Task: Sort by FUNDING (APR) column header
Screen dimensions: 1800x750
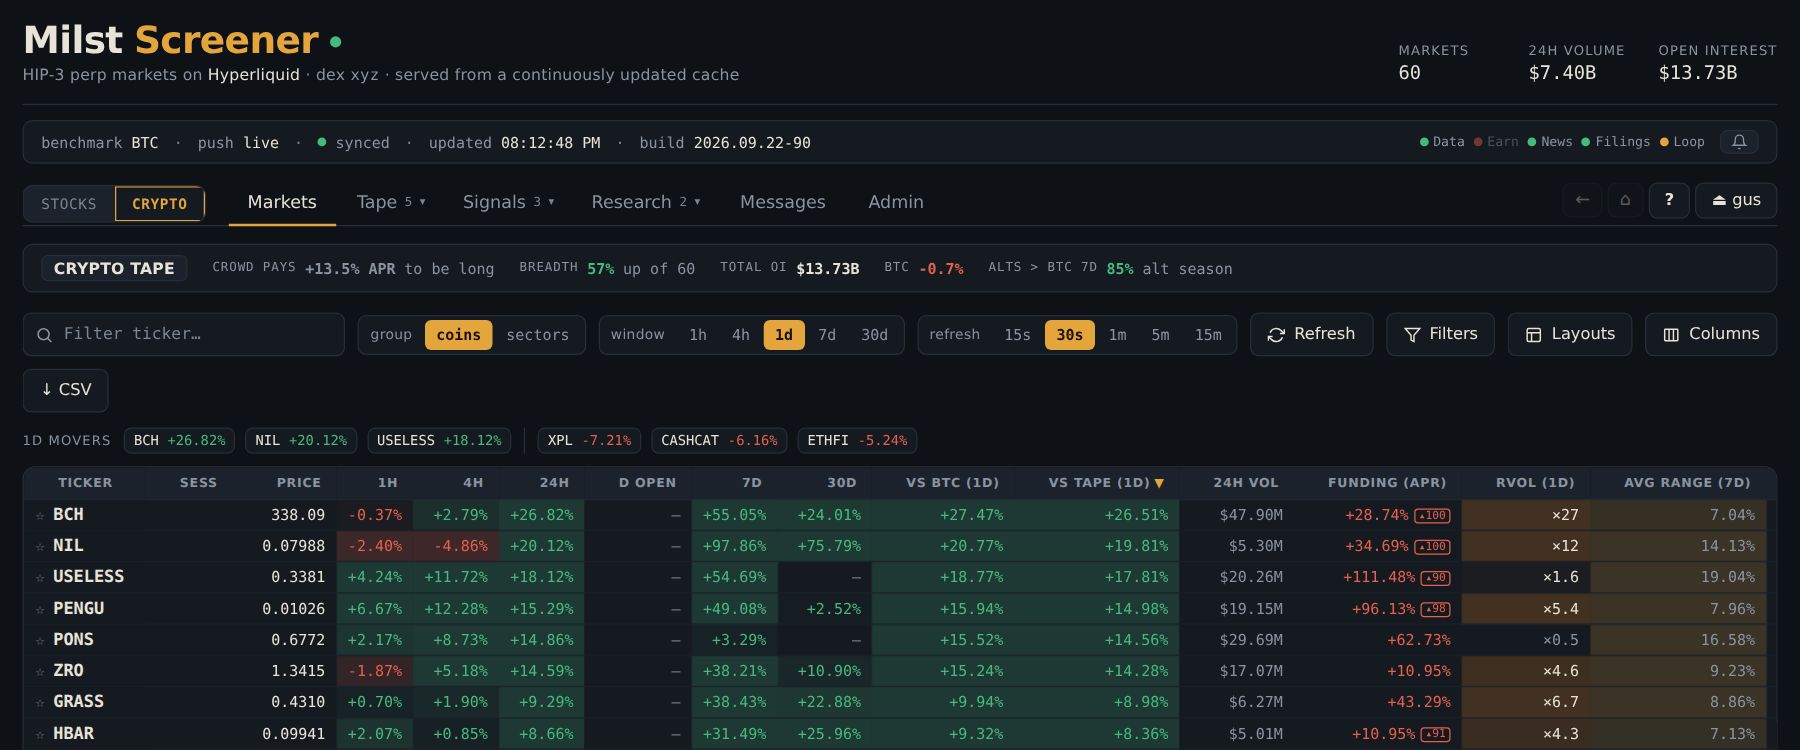Action: point(1386,483)
